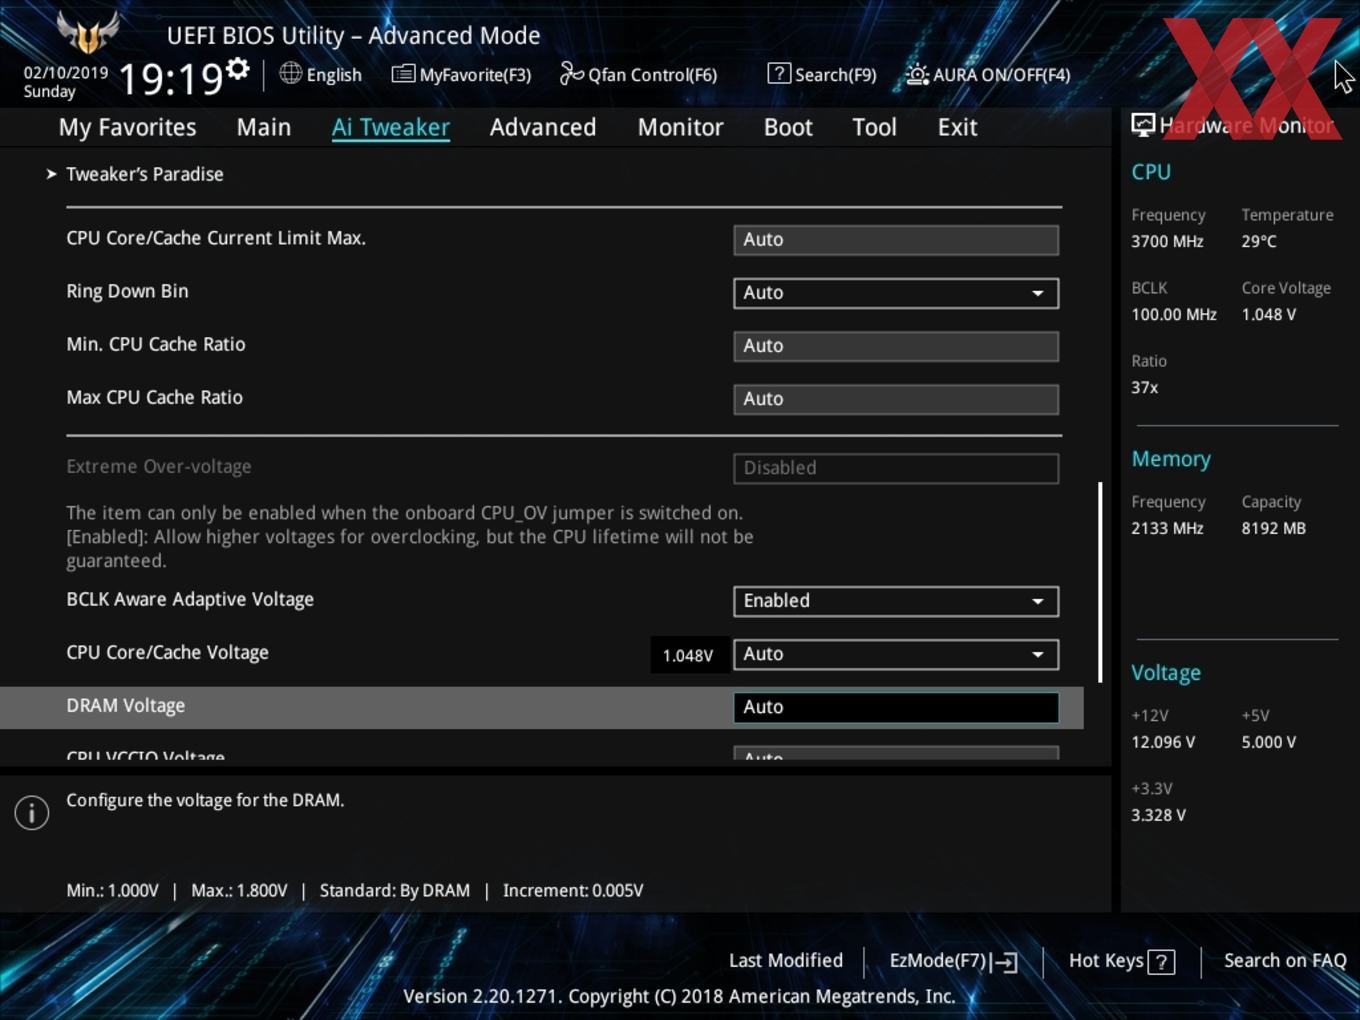This screenshot has height=1020, width=1360.
Task: Click the 100.00 MHz BCLK value
Action: tap(1174, 314)
